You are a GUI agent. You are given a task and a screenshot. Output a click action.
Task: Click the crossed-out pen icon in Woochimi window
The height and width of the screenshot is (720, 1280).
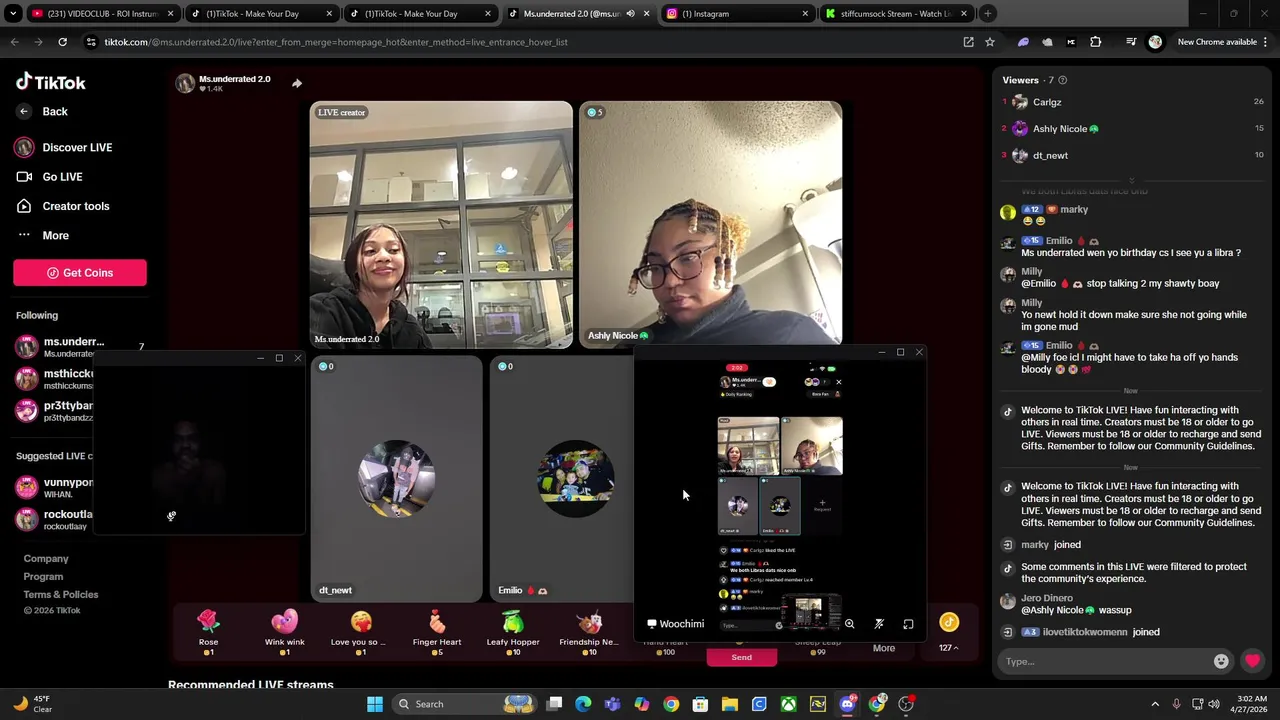(879, 624)
